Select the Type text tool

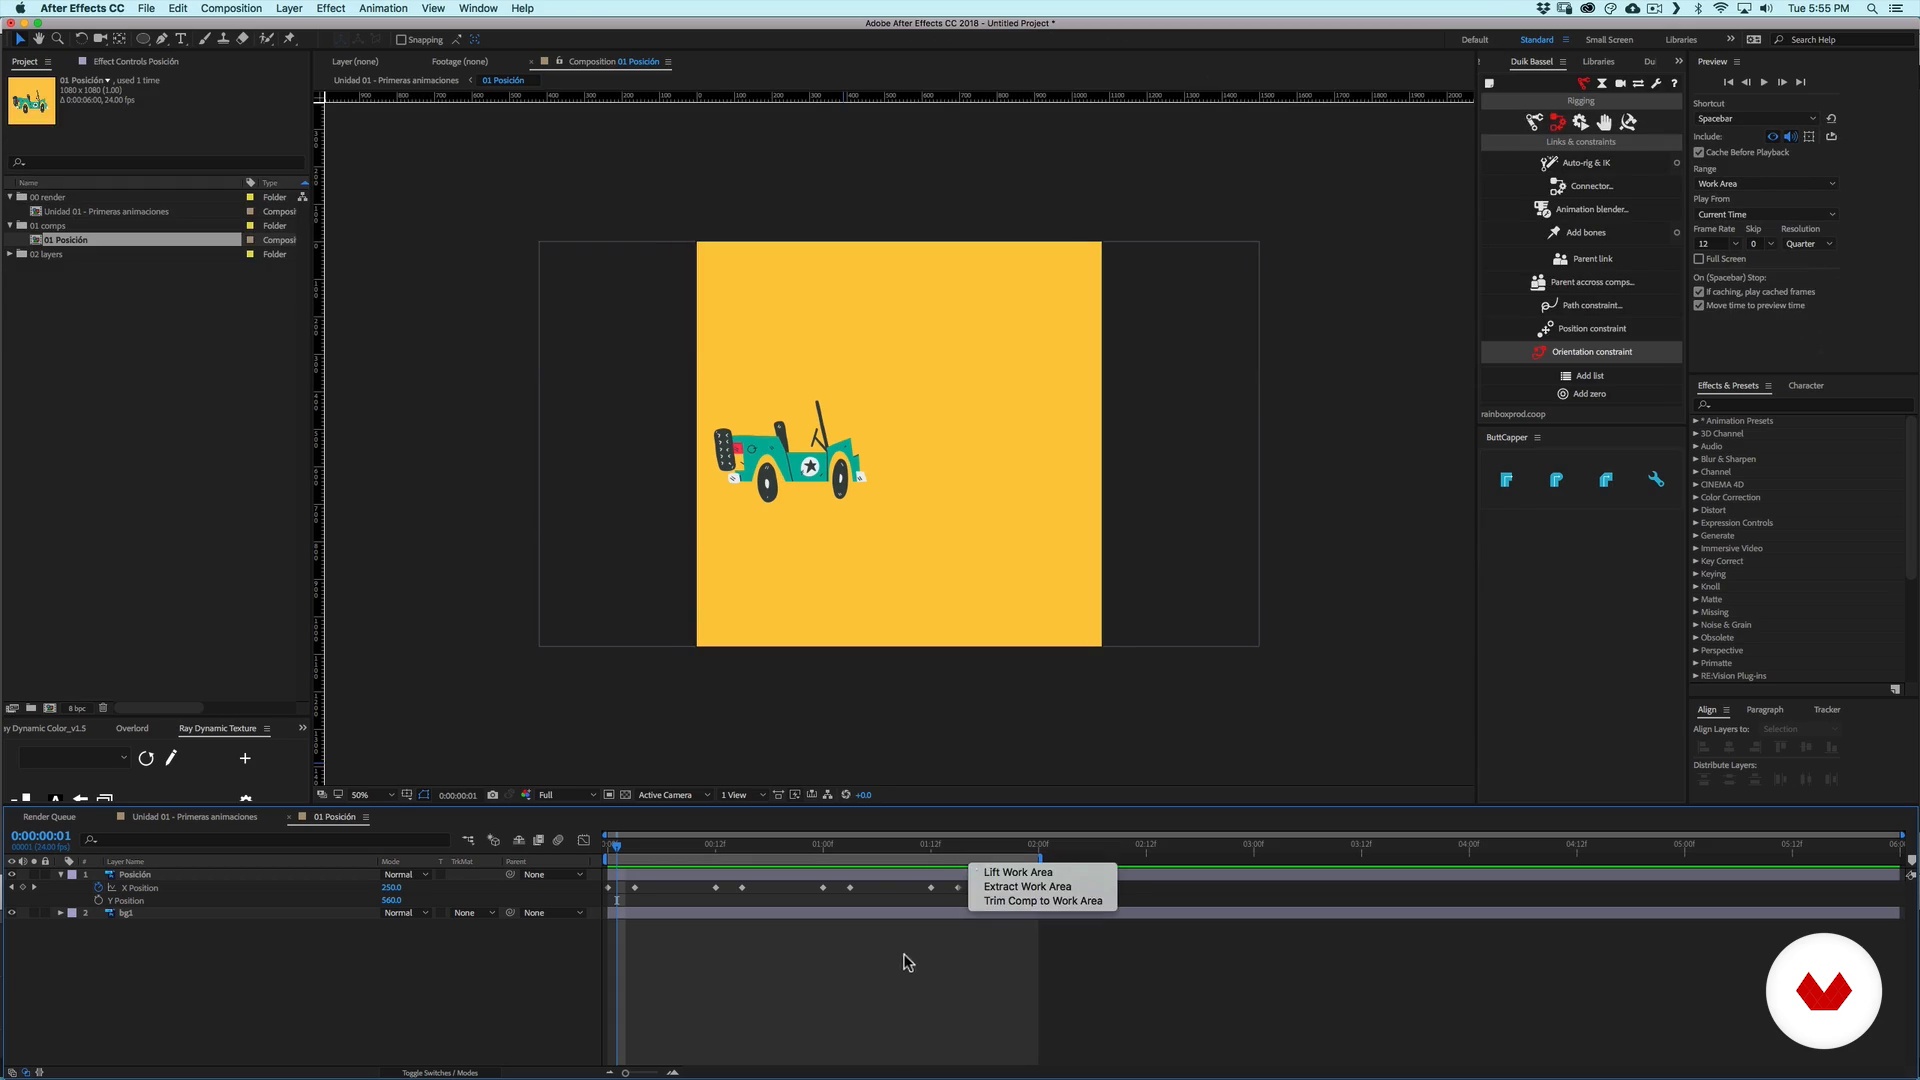click(x=181, y=39)
